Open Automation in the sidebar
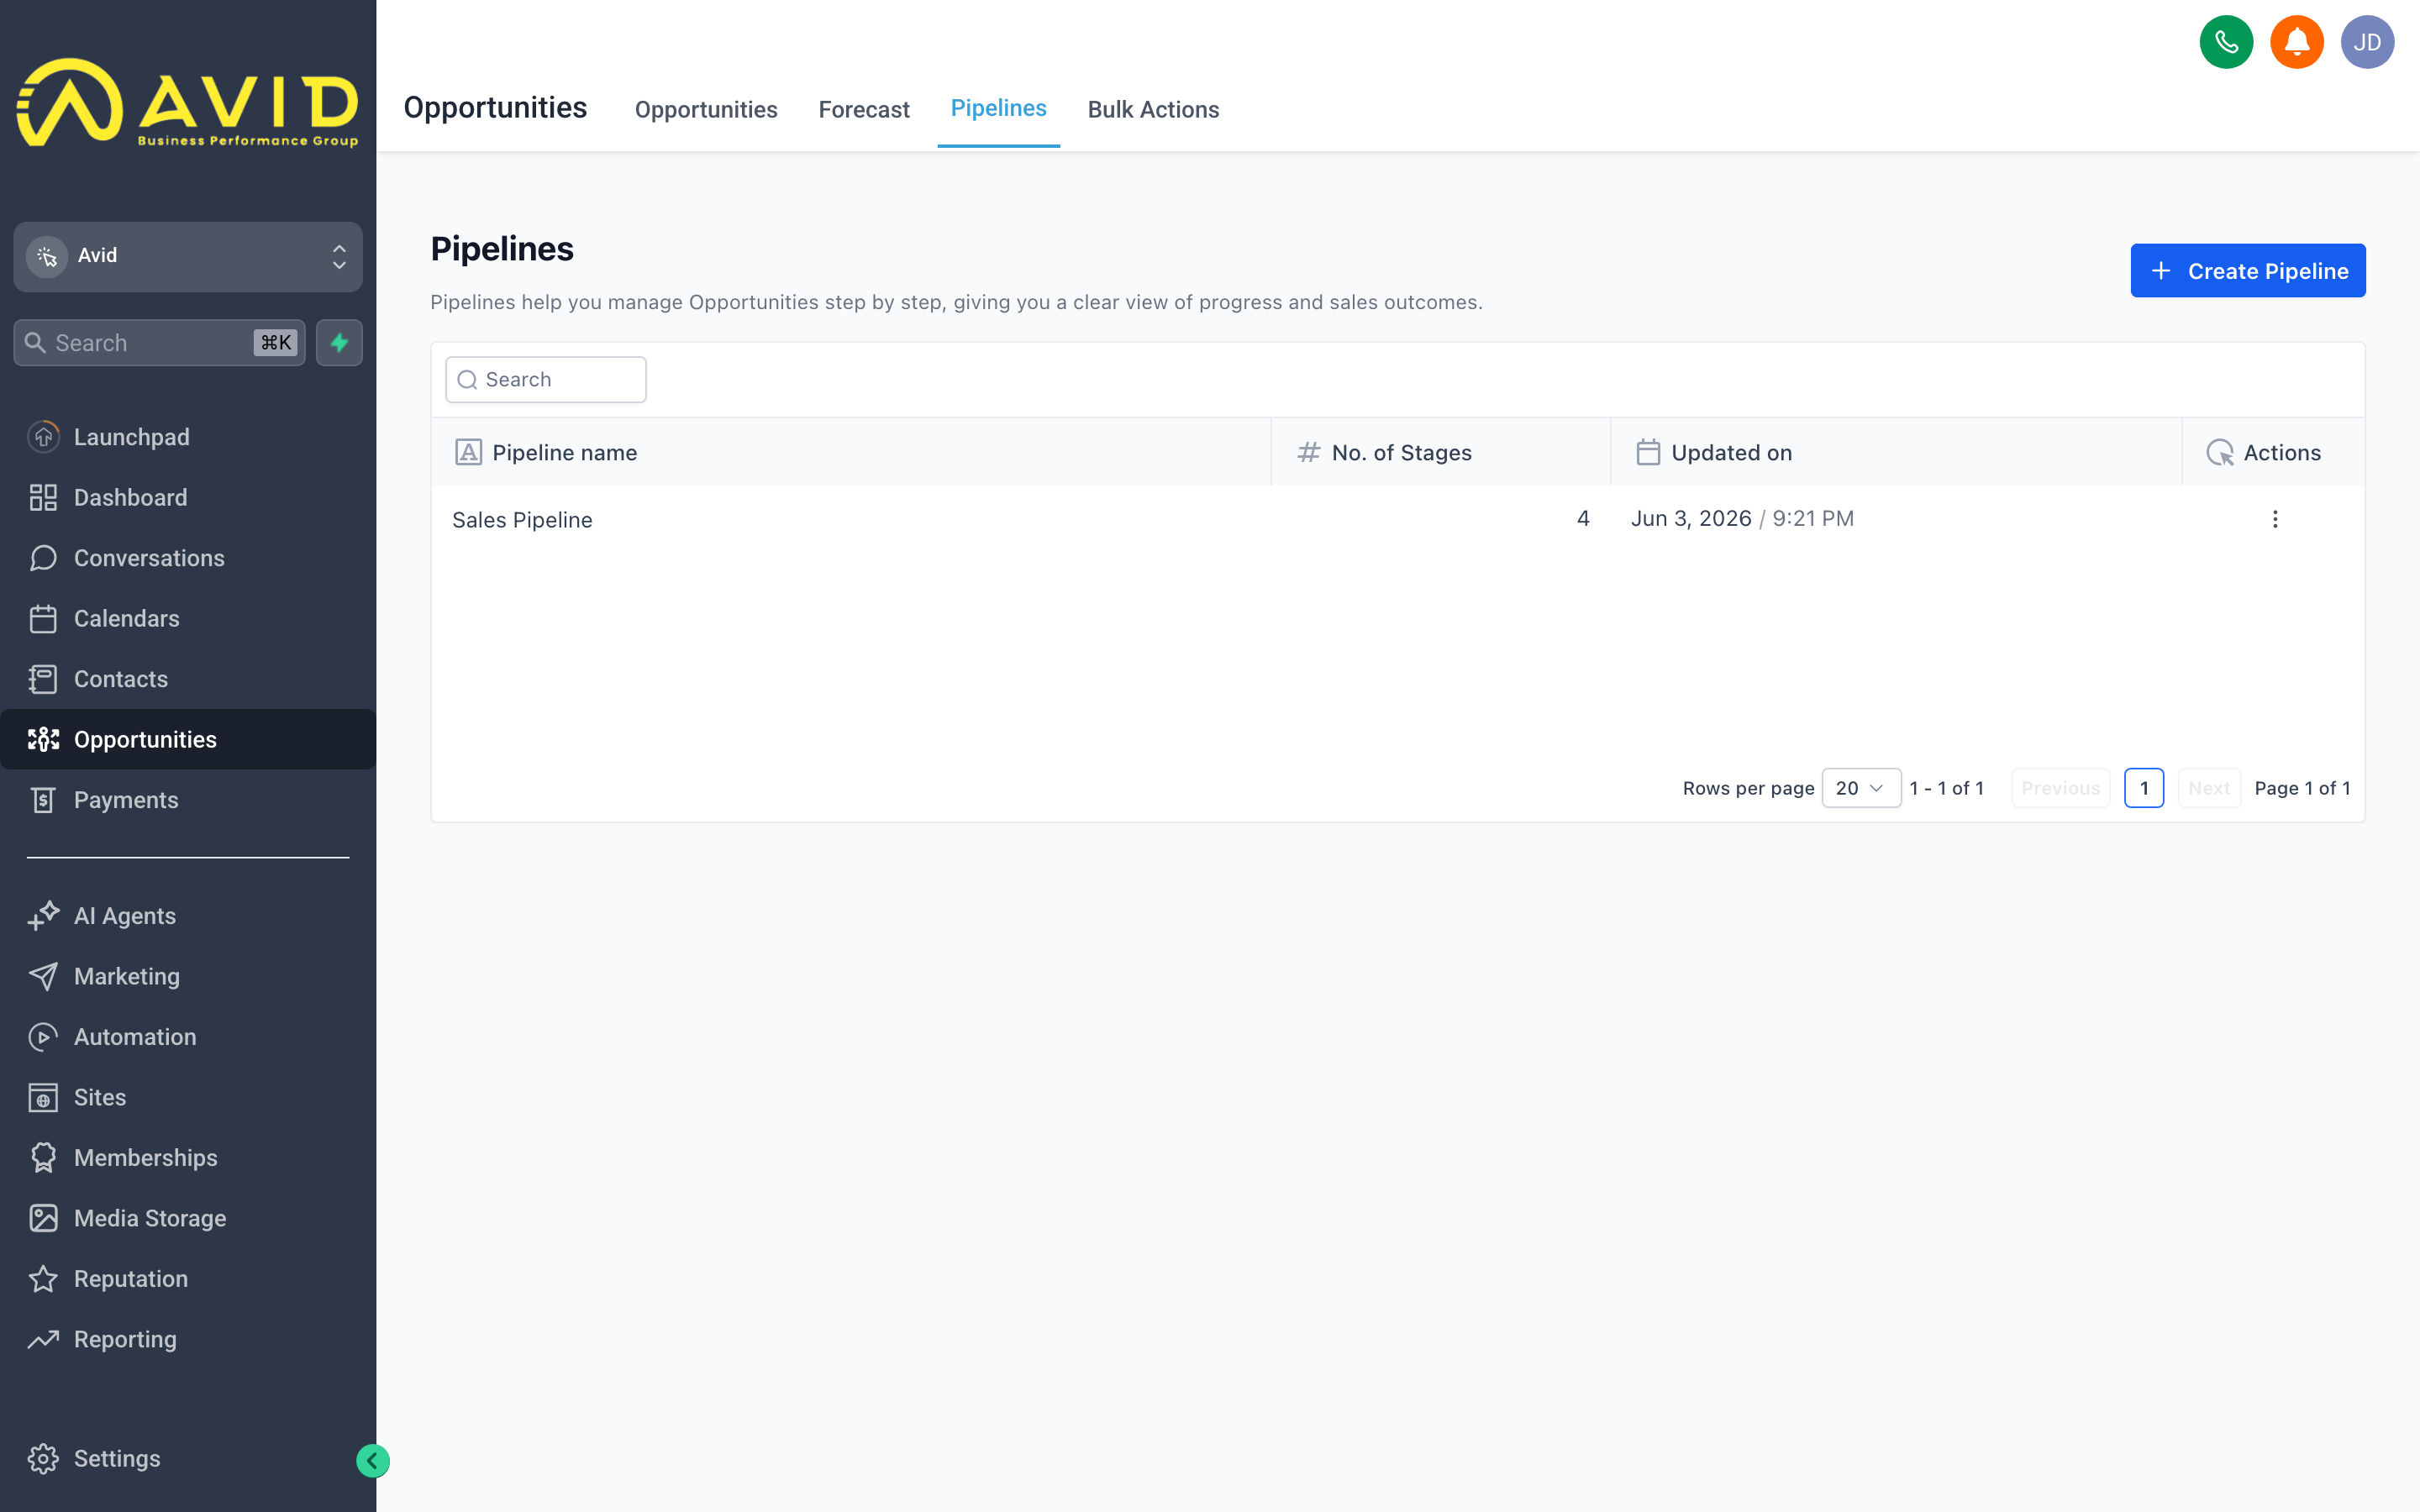This screenshot has height=1512, width=2420. pos(188,1036)
